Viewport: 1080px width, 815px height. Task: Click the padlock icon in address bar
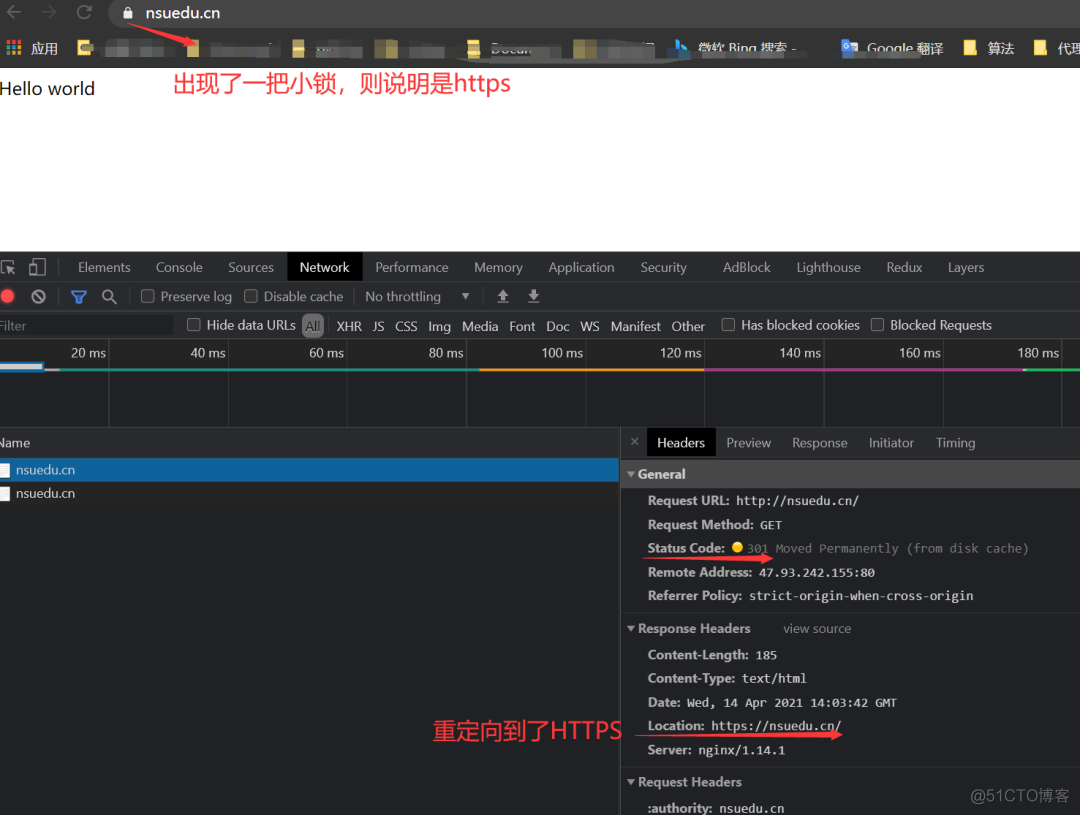point(126,13)
